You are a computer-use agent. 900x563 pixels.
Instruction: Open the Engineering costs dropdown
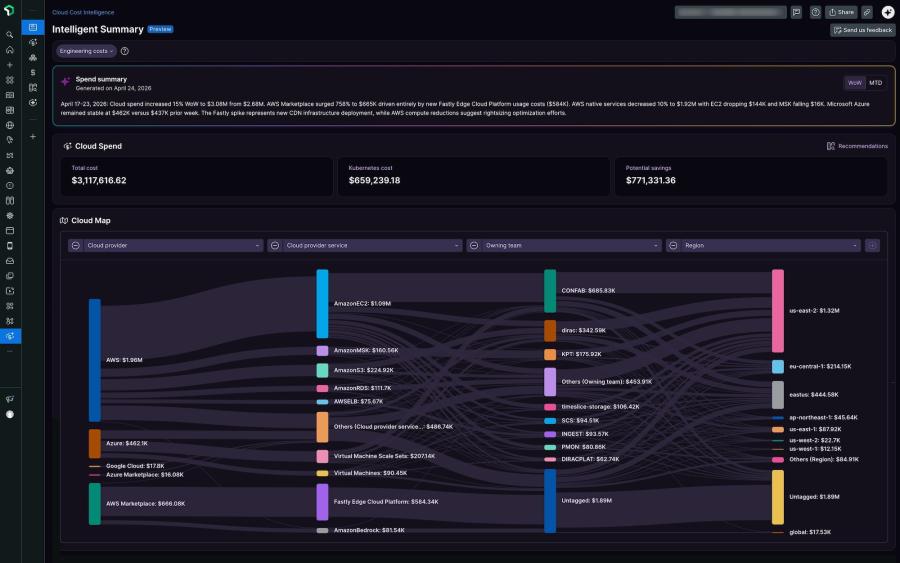[x=86, y=51]
